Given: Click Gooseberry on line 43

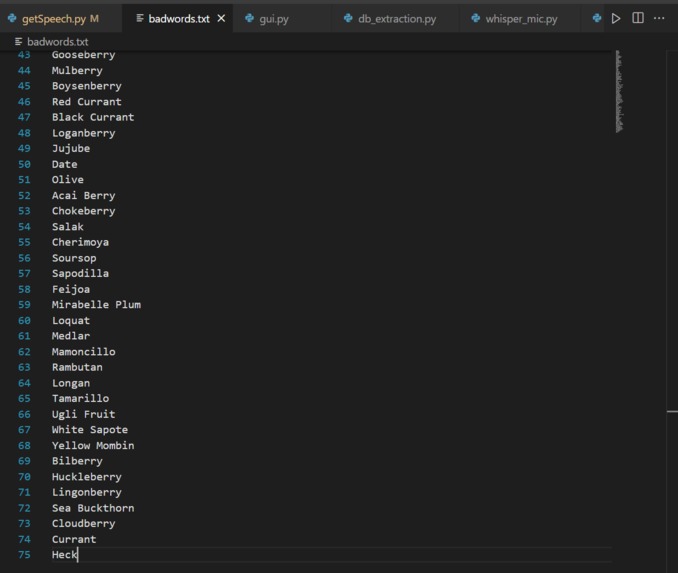Looking at the screenshot, I should point(83,55).
